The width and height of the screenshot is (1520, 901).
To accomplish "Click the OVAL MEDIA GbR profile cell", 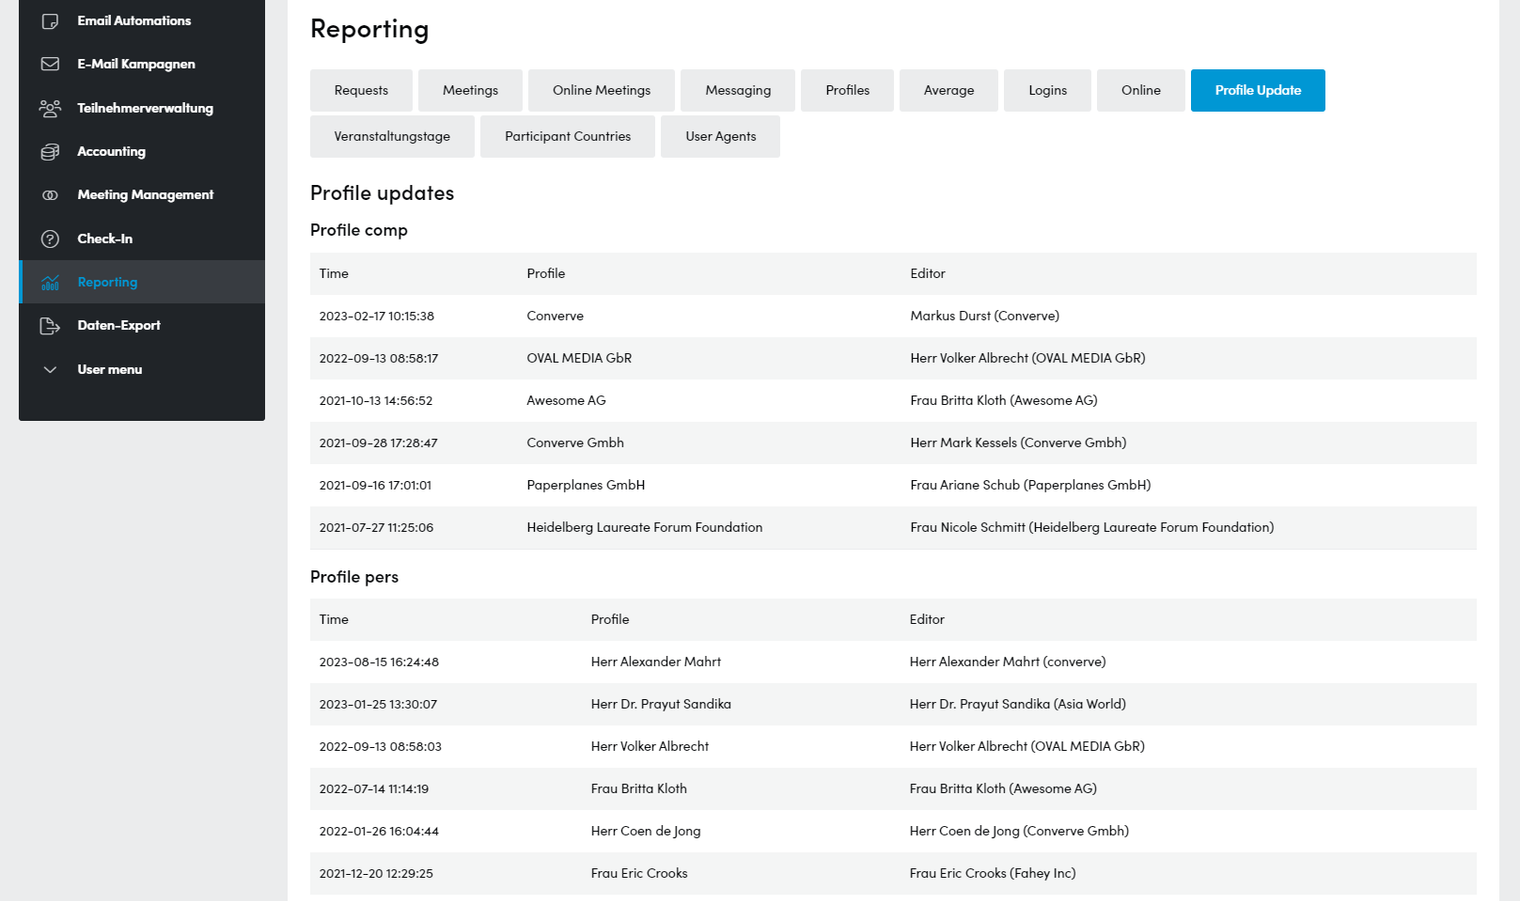I will 579,358.
